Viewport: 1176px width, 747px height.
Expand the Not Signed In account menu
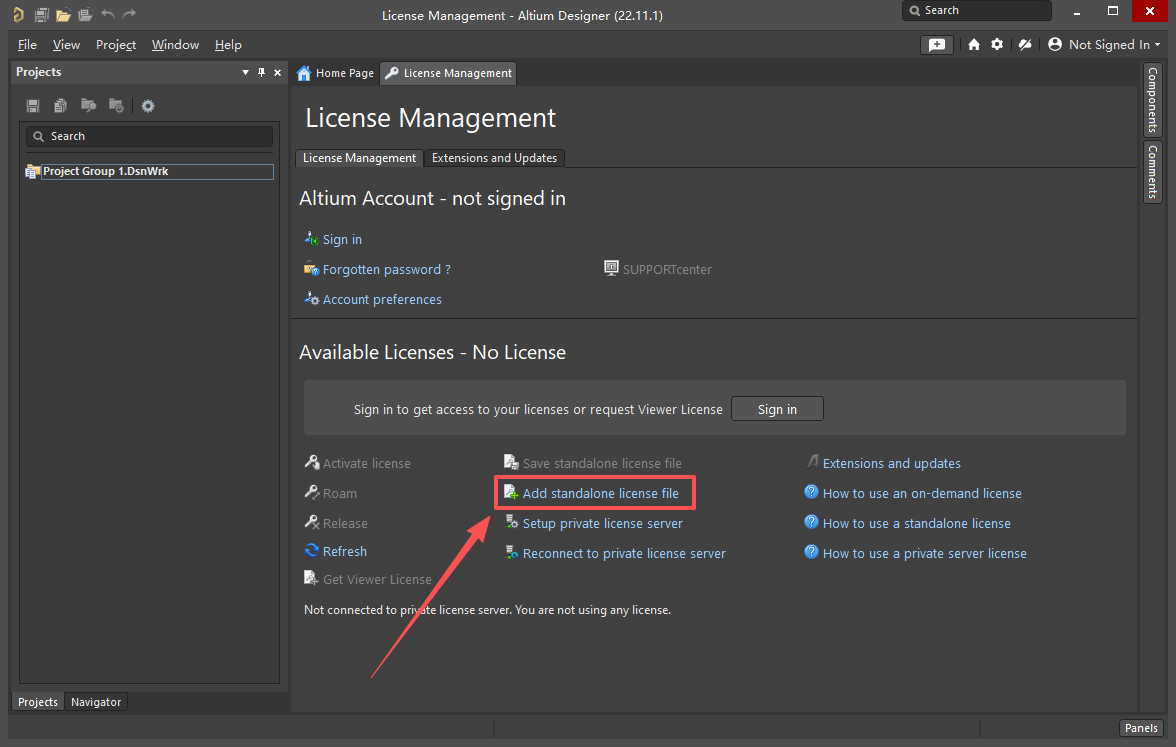click(1105, 45)
